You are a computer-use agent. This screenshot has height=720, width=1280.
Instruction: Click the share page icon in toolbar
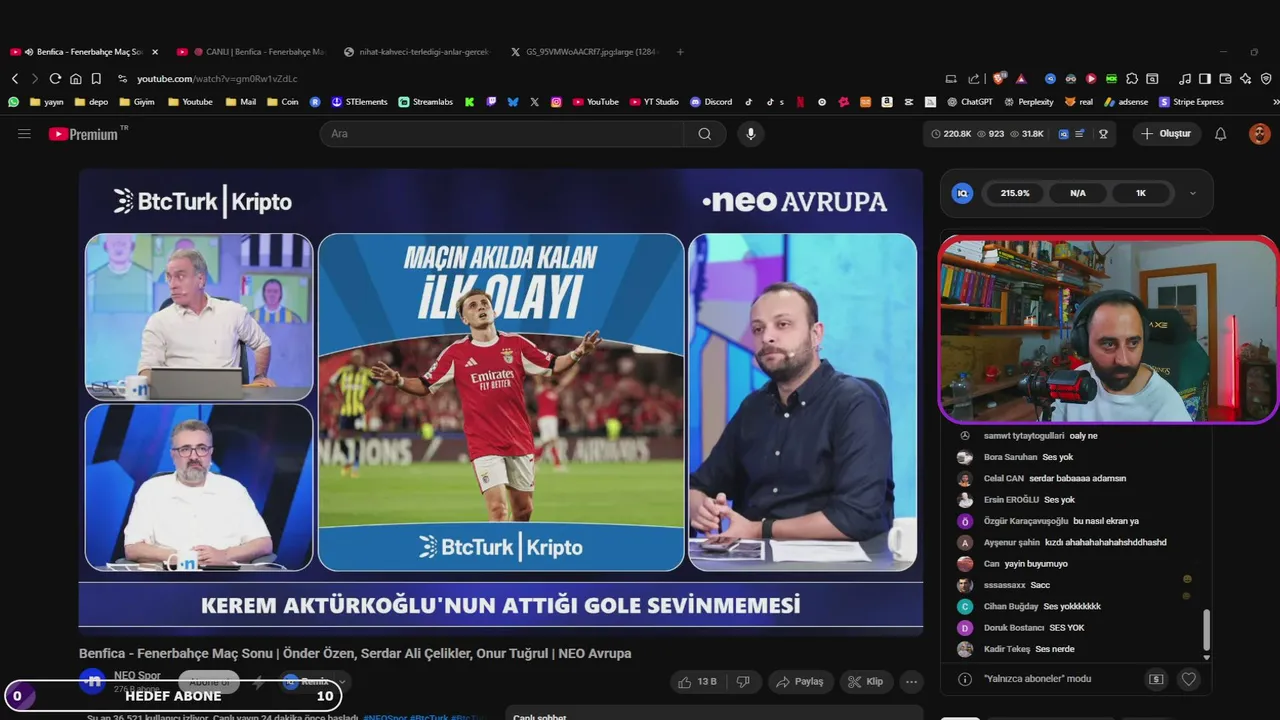click(974, 79)
